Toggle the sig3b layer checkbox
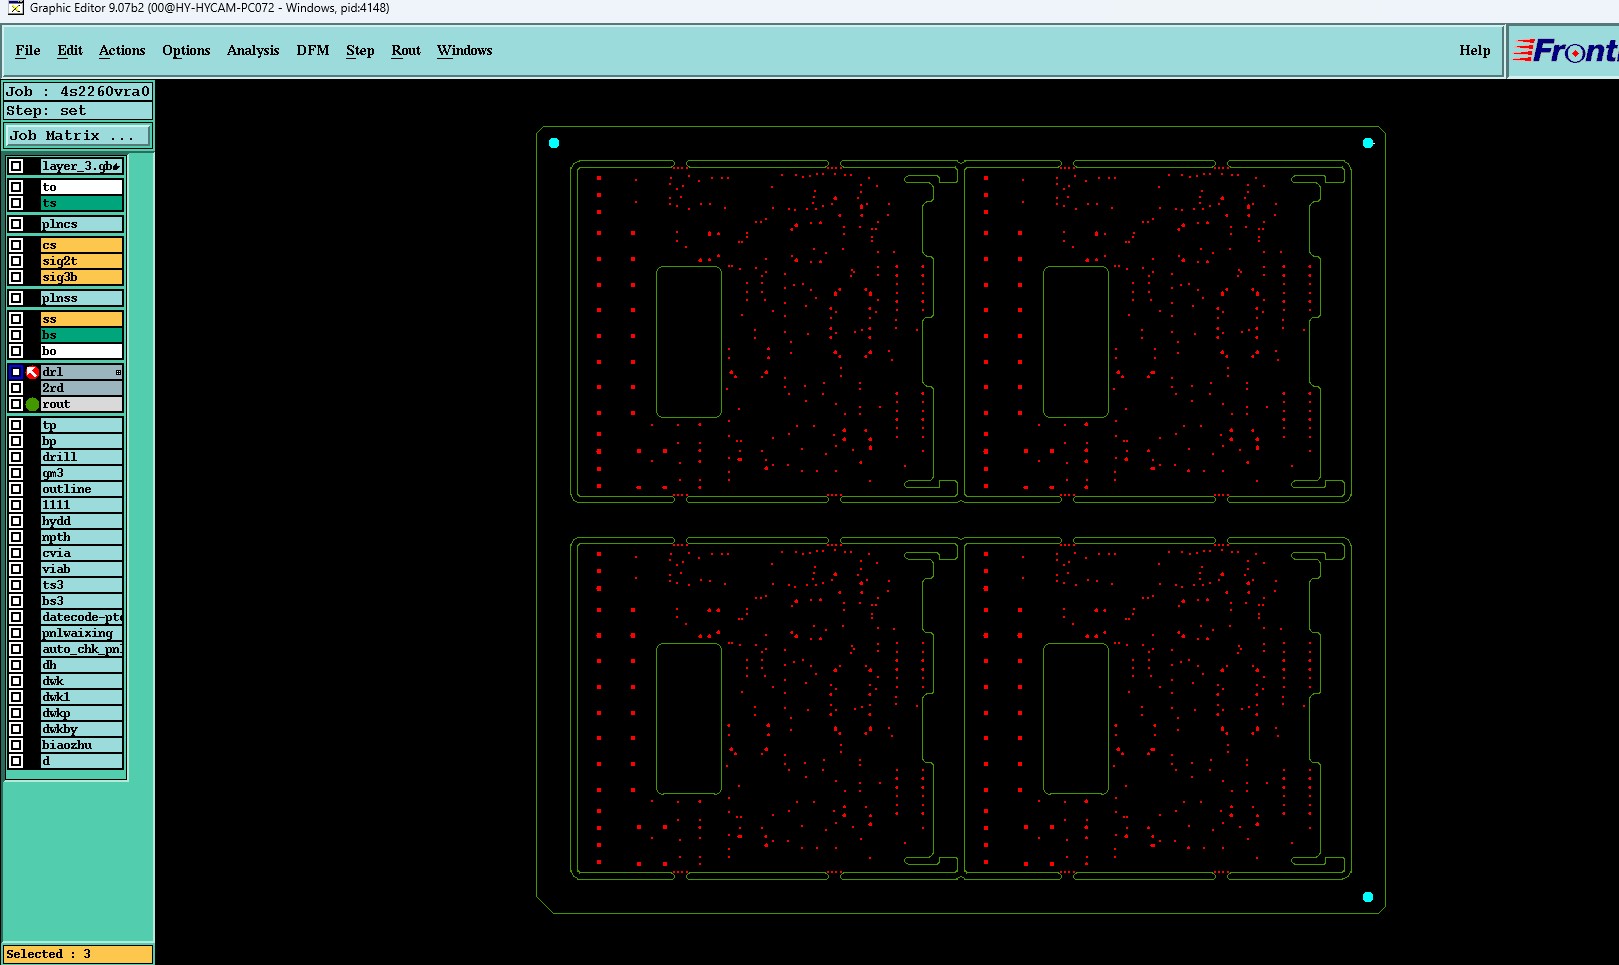This screenshot has width=1619, height=965. coord(16,277)
